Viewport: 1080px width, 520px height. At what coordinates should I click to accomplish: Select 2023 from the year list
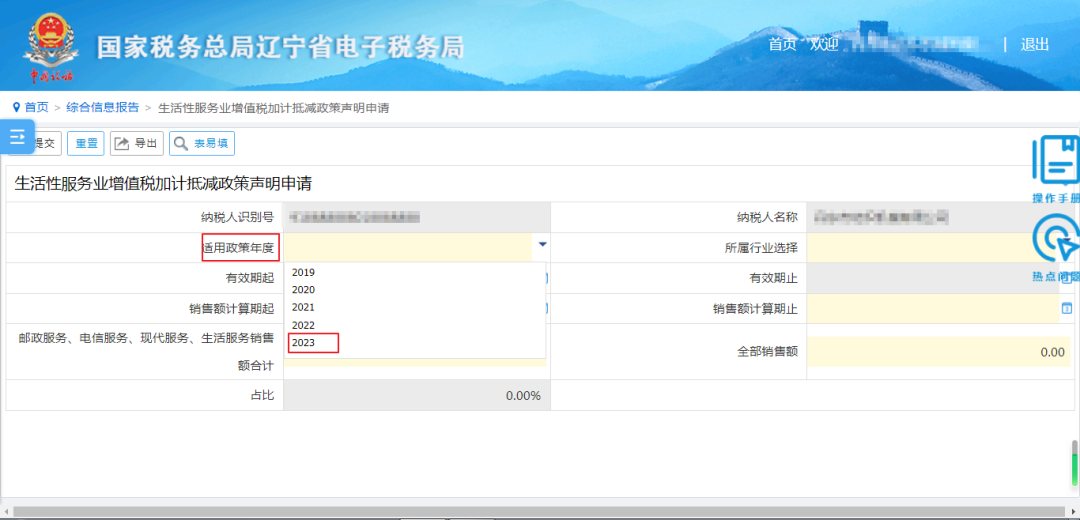[x=304, y=343]
